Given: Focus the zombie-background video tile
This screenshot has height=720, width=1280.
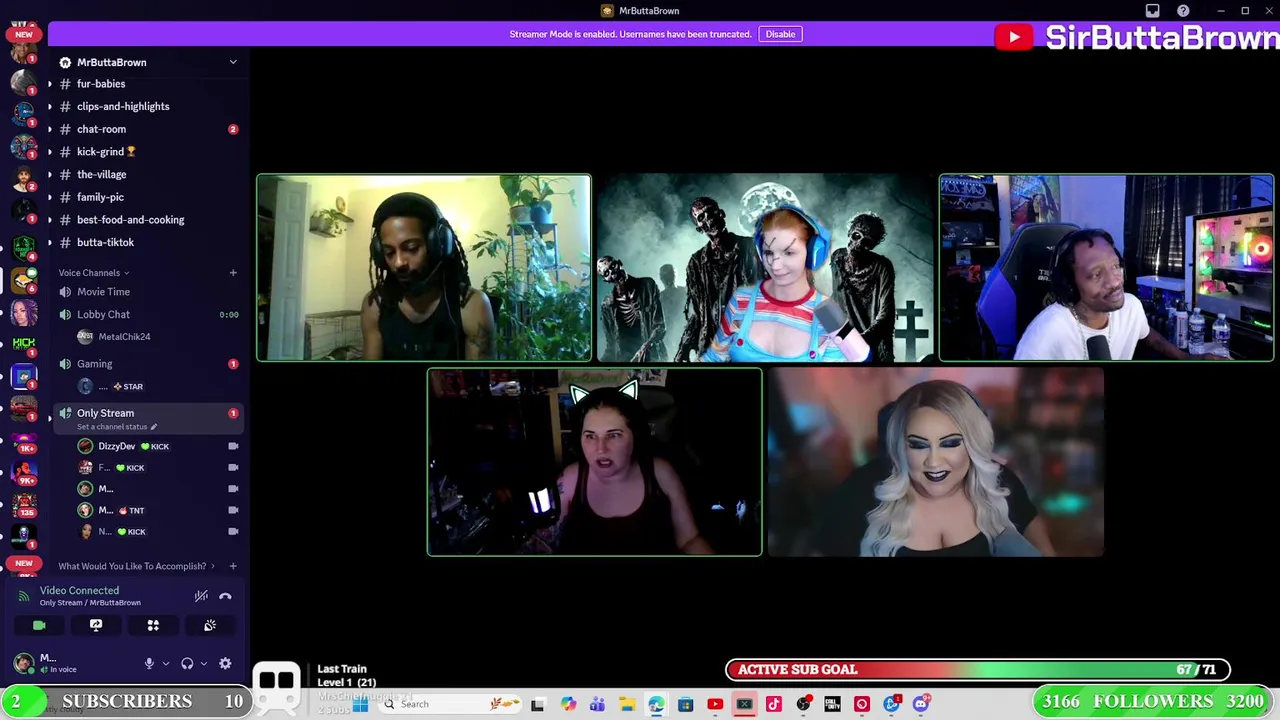Looking at the screenshot, I should point(765,268).
